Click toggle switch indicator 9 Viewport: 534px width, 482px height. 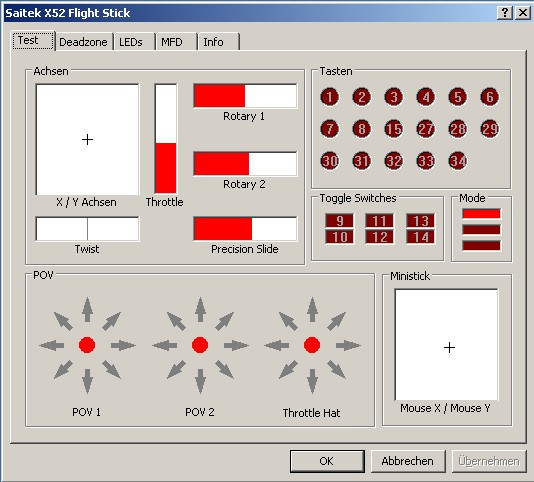coord(339,221)
